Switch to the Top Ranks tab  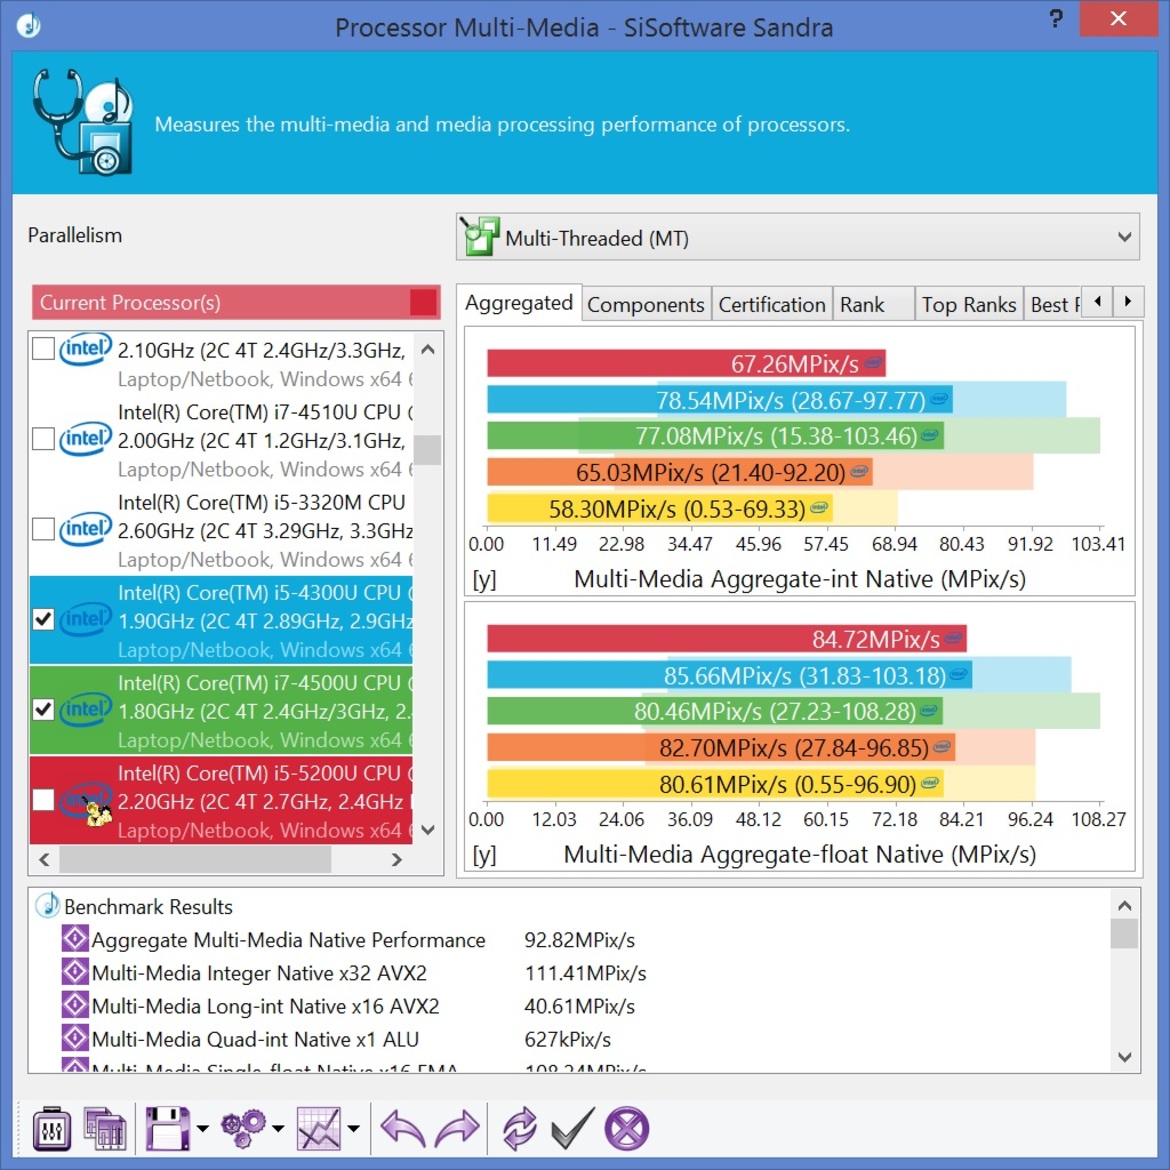pyautogui.click(x=969, y=304)
